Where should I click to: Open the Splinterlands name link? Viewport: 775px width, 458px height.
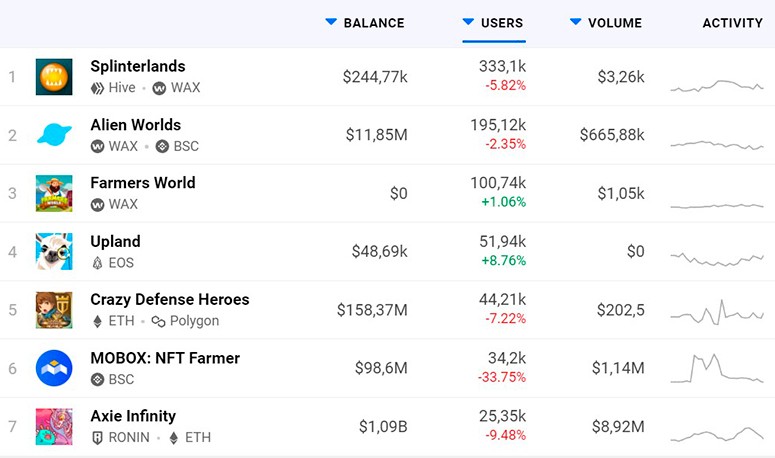137,66
